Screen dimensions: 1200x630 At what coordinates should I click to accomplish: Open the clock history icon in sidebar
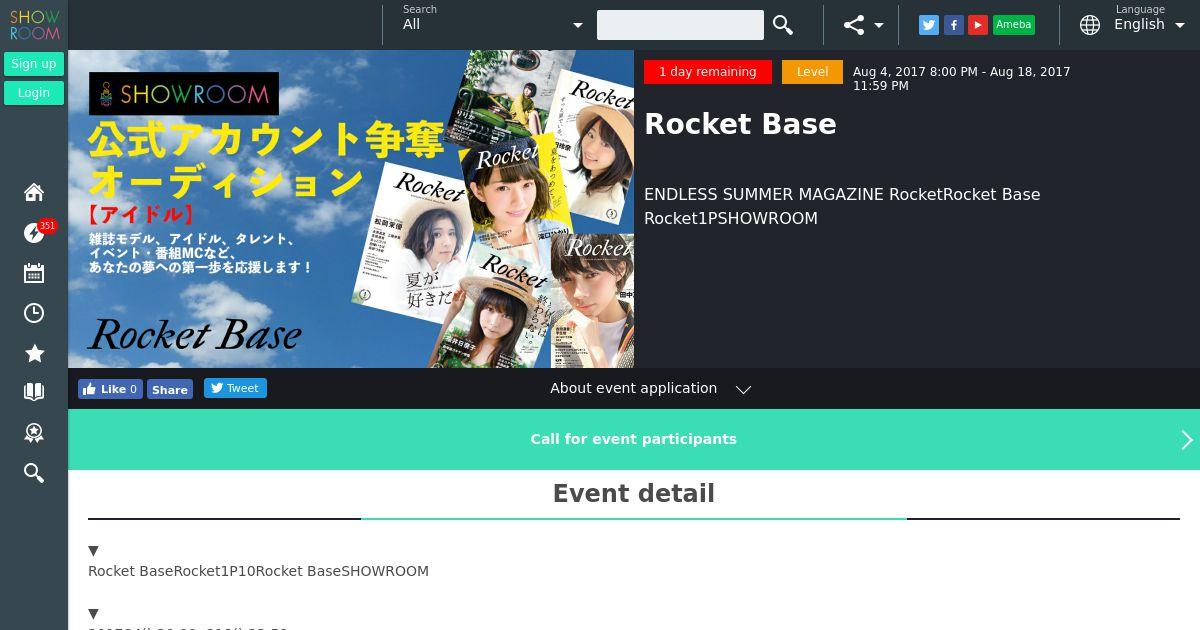[x=34, y=313]
